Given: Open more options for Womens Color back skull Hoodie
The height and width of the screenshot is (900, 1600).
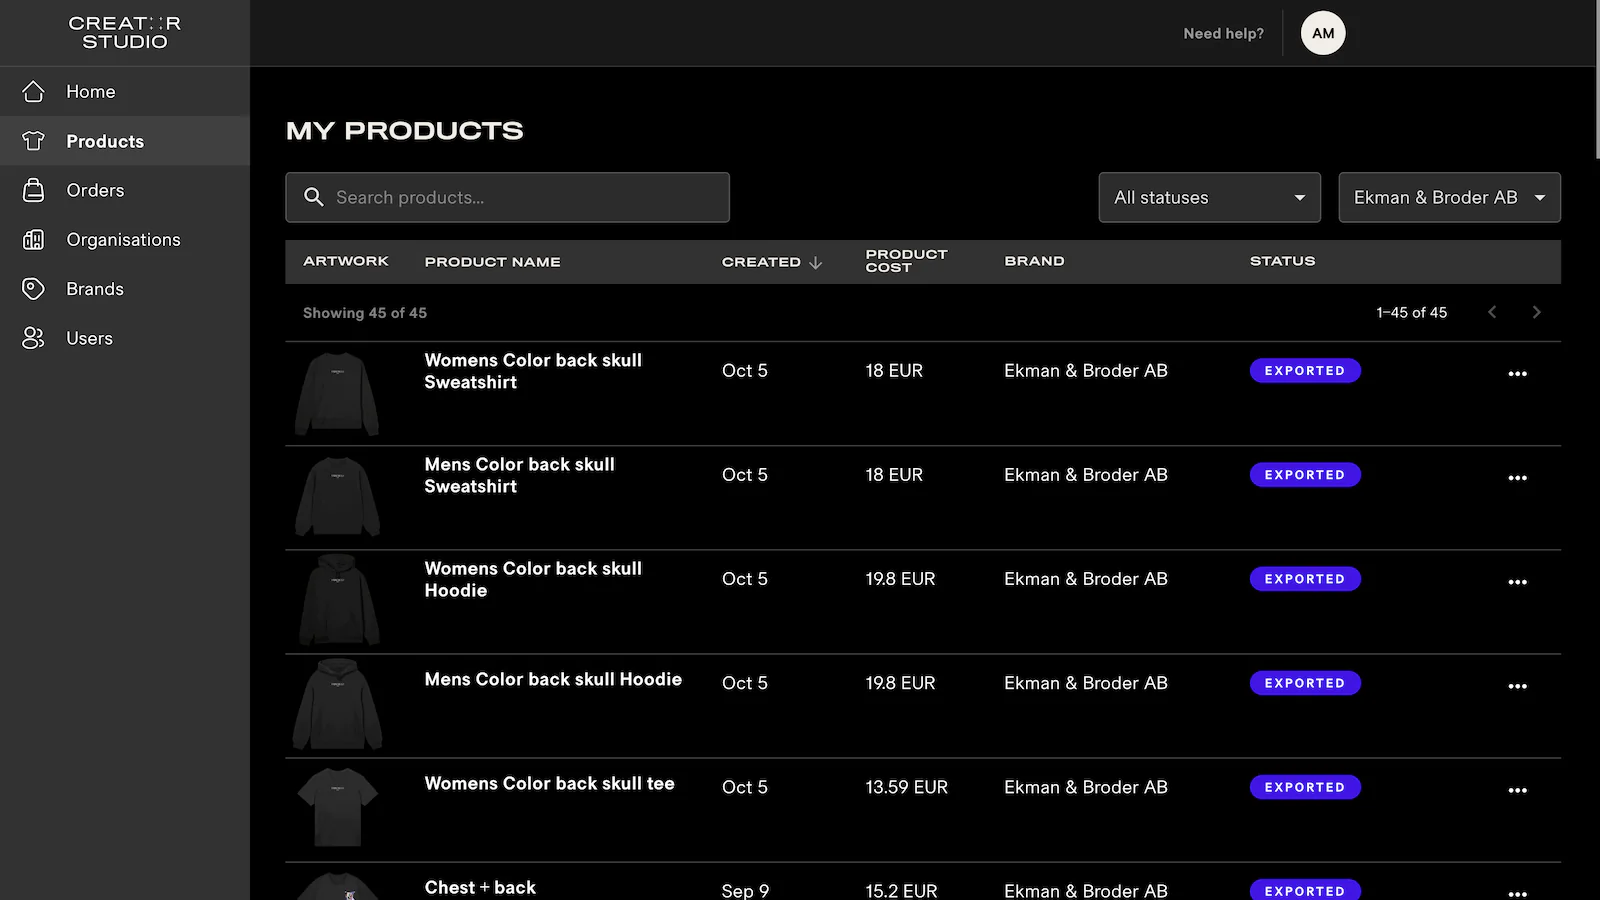Looking at the screenshot, I should click(x=1518, y=581).
